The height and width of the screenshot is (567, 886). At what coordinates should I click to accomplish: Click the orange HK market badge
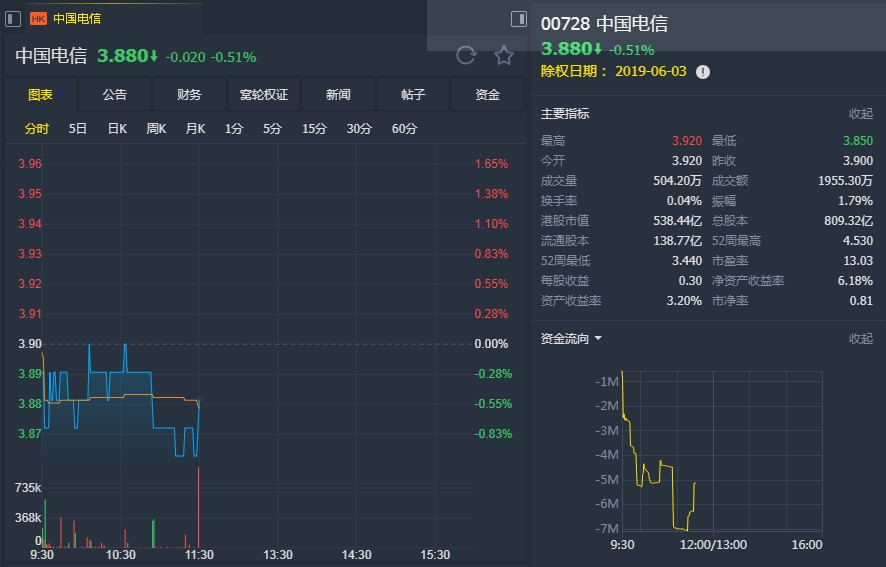38,19
